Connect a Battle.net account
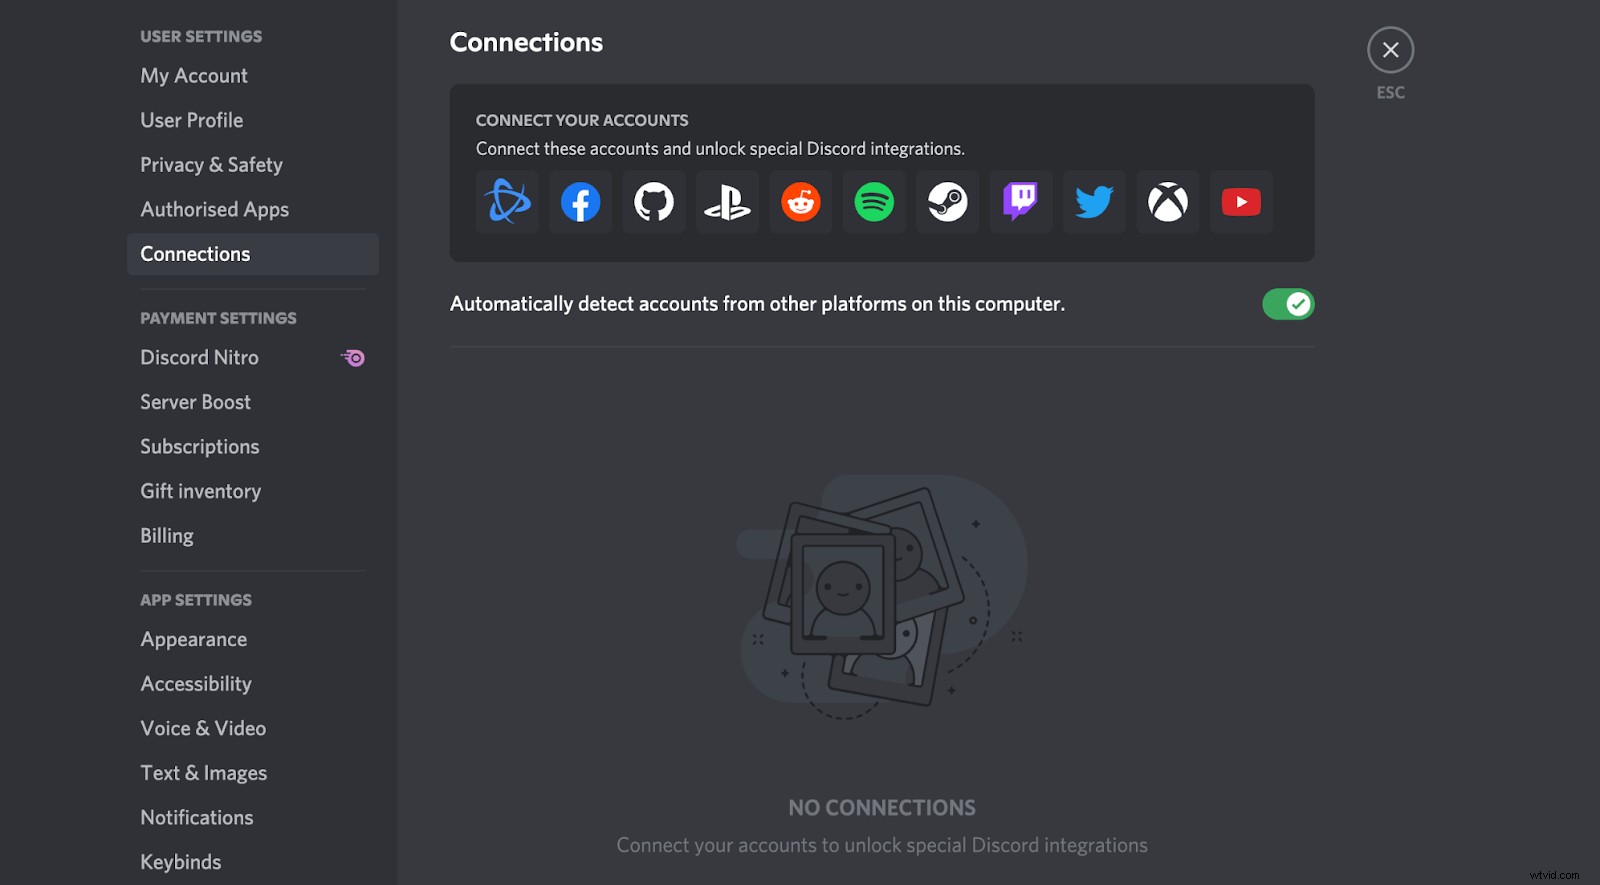Screen dimensions: 1600x885 507,202
